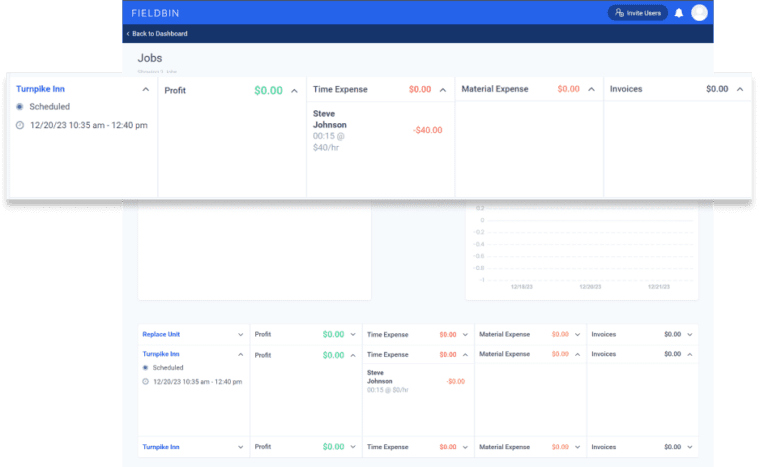768x467 pixels.
Task: Expand Profit in the Replace Unit row
Action: click(x=352, y=334)
